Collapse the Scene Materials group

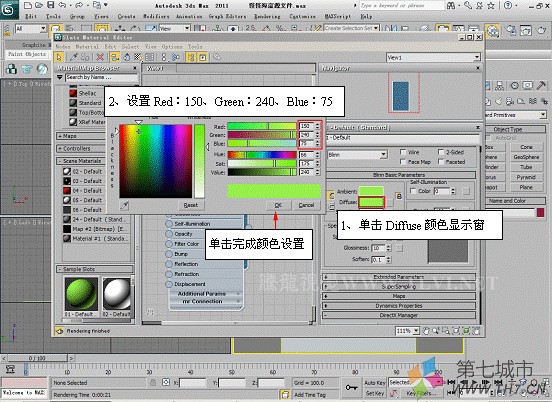point(81,161)
